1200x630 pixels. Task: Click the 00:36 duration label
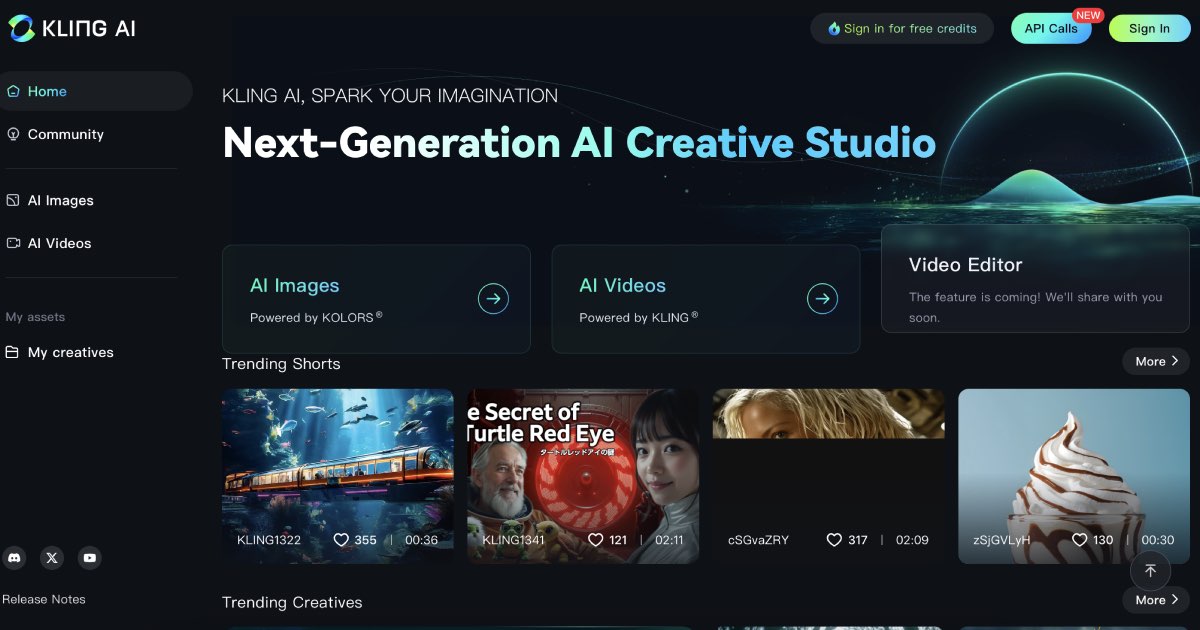(422, 540)
